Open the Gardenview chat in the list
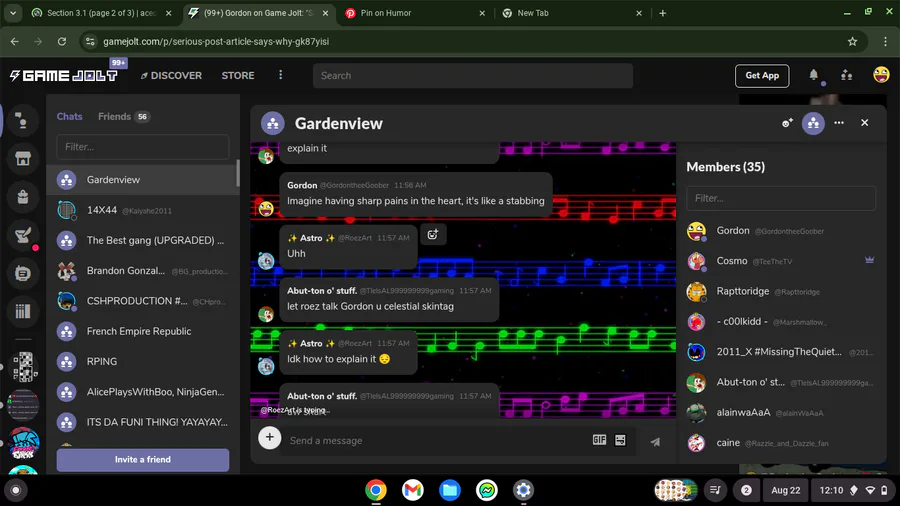The image size is (900, 506). [x=142, y=180]
